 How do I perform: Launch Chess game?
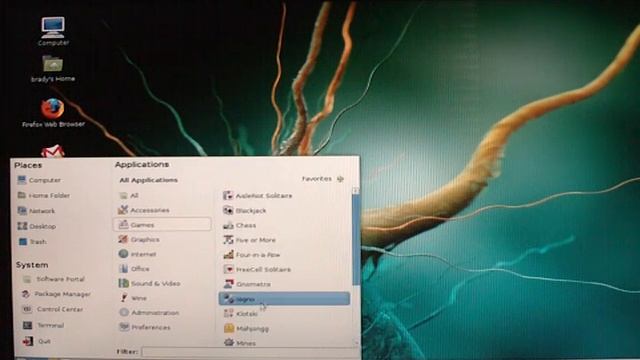[x=240, y=225]
